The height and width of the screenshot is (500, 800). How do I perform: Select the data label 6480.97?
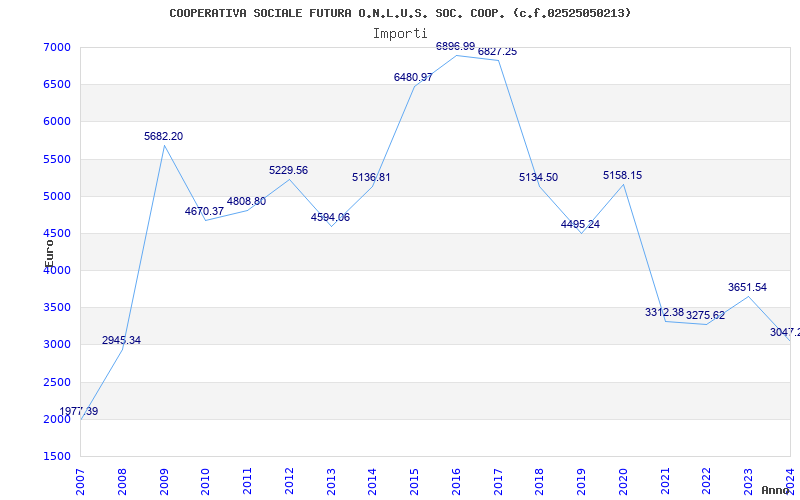pos(413,77)
